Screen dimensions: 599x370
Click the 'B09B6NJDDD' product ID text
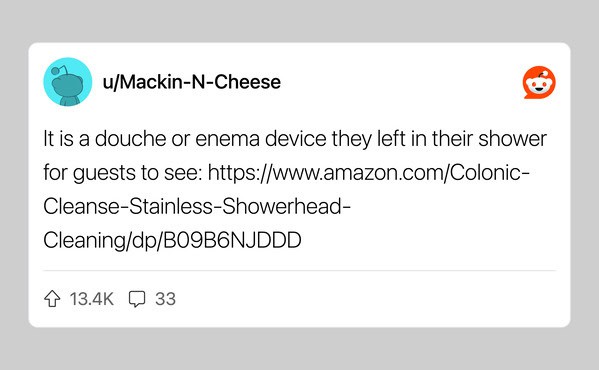pyautogui.click(x=233, y=241)
